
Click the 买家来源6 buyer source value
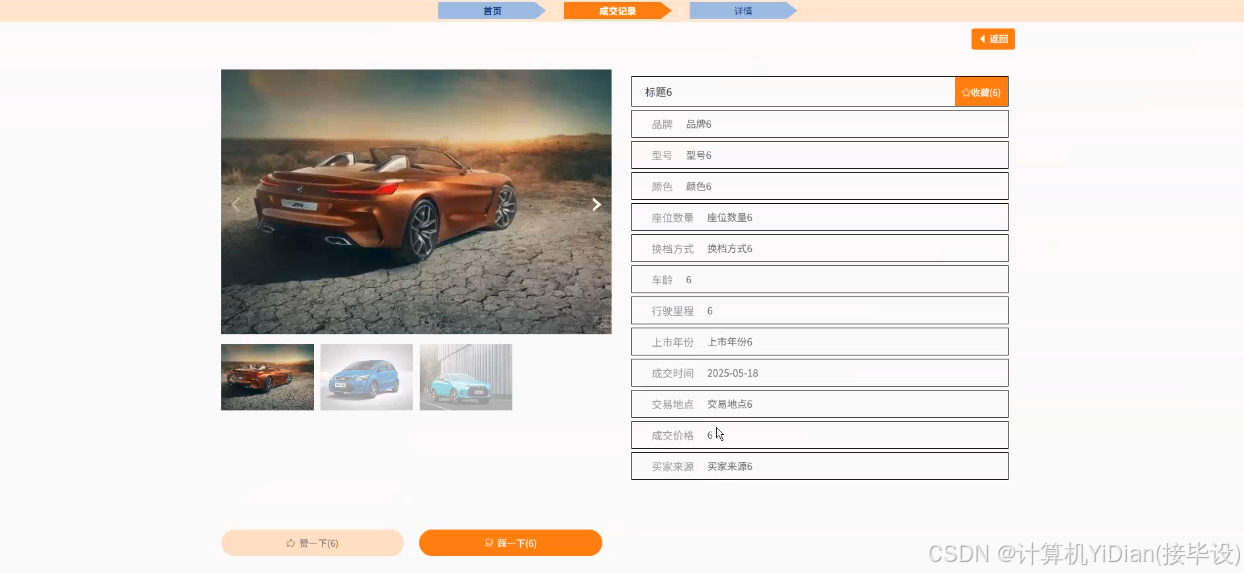pyautogui.click(x=729, y=466)
